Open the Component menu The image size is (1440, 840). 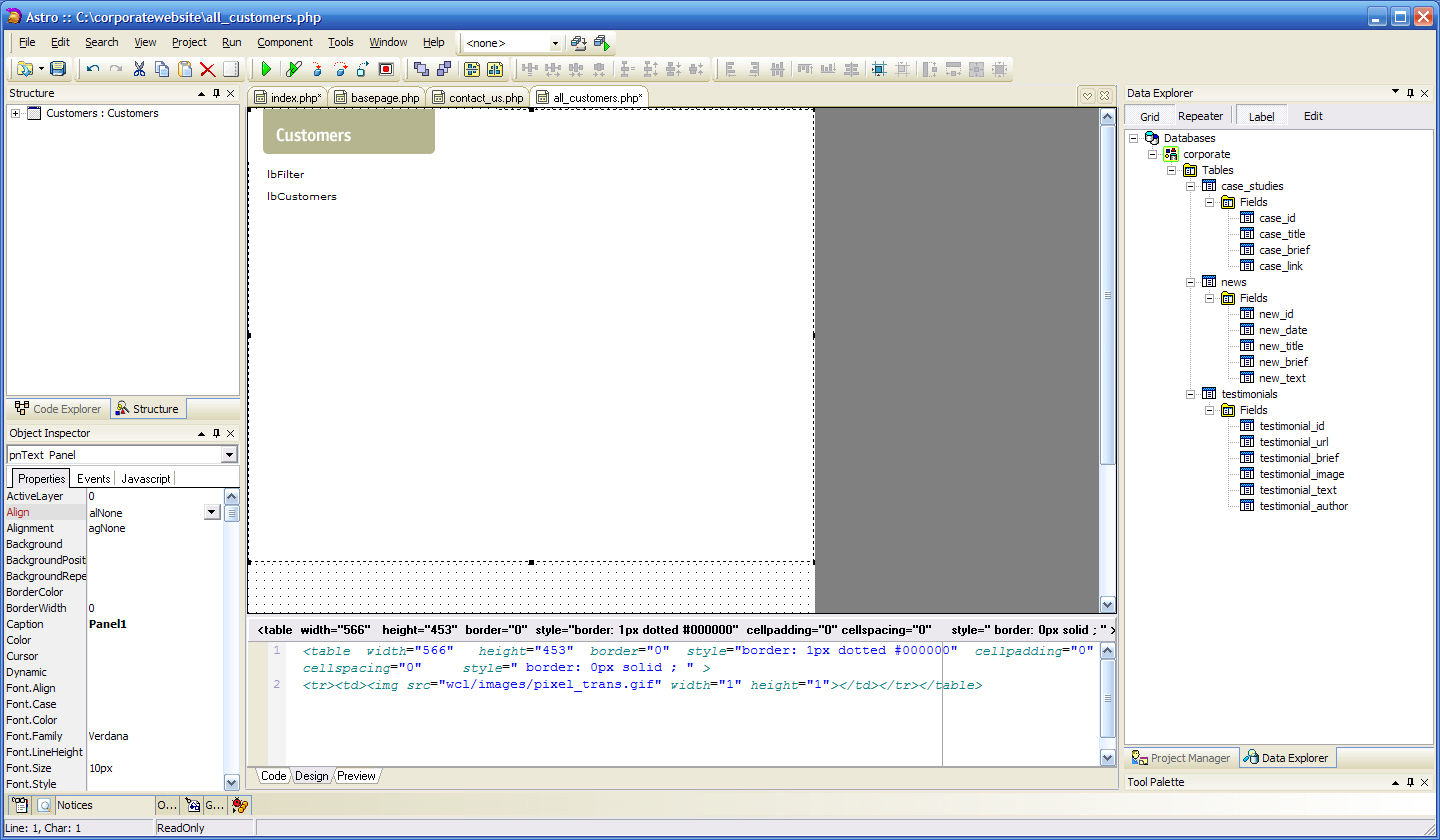pos(284,42)
